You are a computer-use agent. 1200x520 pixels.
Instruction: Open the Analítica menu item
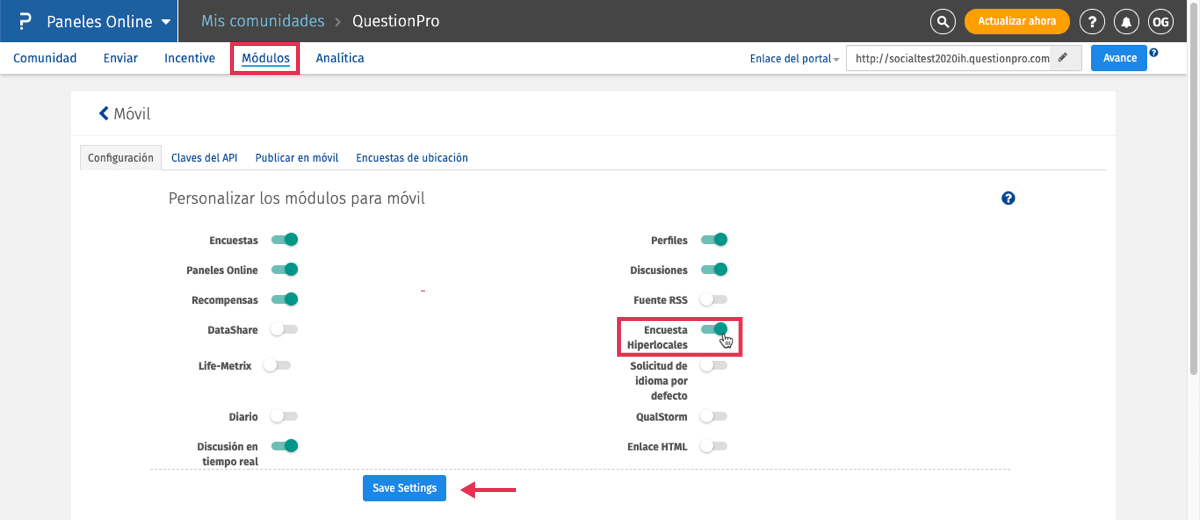point(340,58)
